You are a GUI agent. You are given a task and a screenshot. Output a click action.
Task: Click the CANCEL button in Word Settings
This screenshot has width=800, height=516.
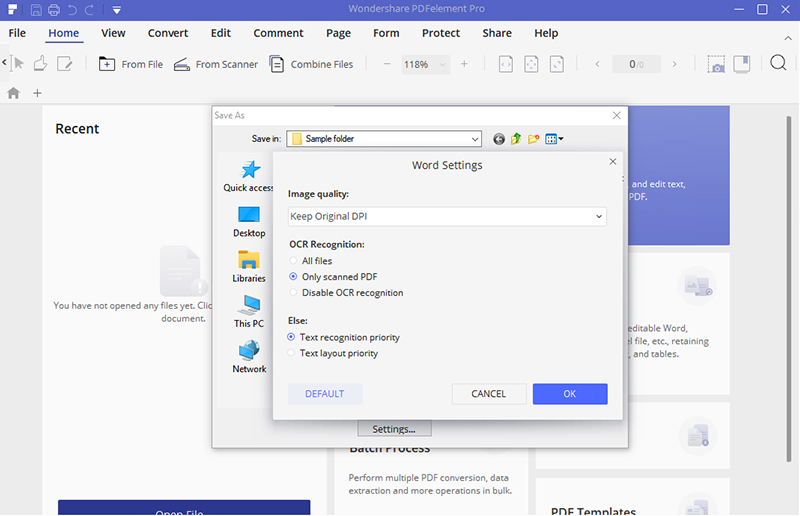(x=489, y=394)
